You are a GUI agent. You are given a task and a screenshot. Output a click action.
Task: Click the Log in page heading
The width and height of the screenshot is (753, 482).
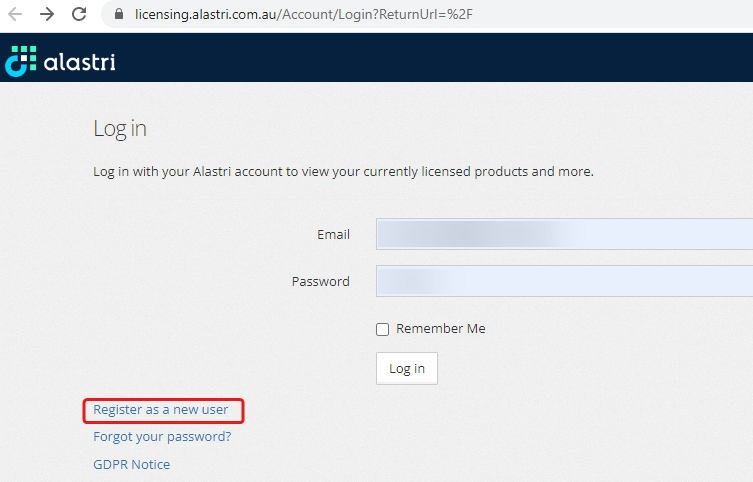120,129
